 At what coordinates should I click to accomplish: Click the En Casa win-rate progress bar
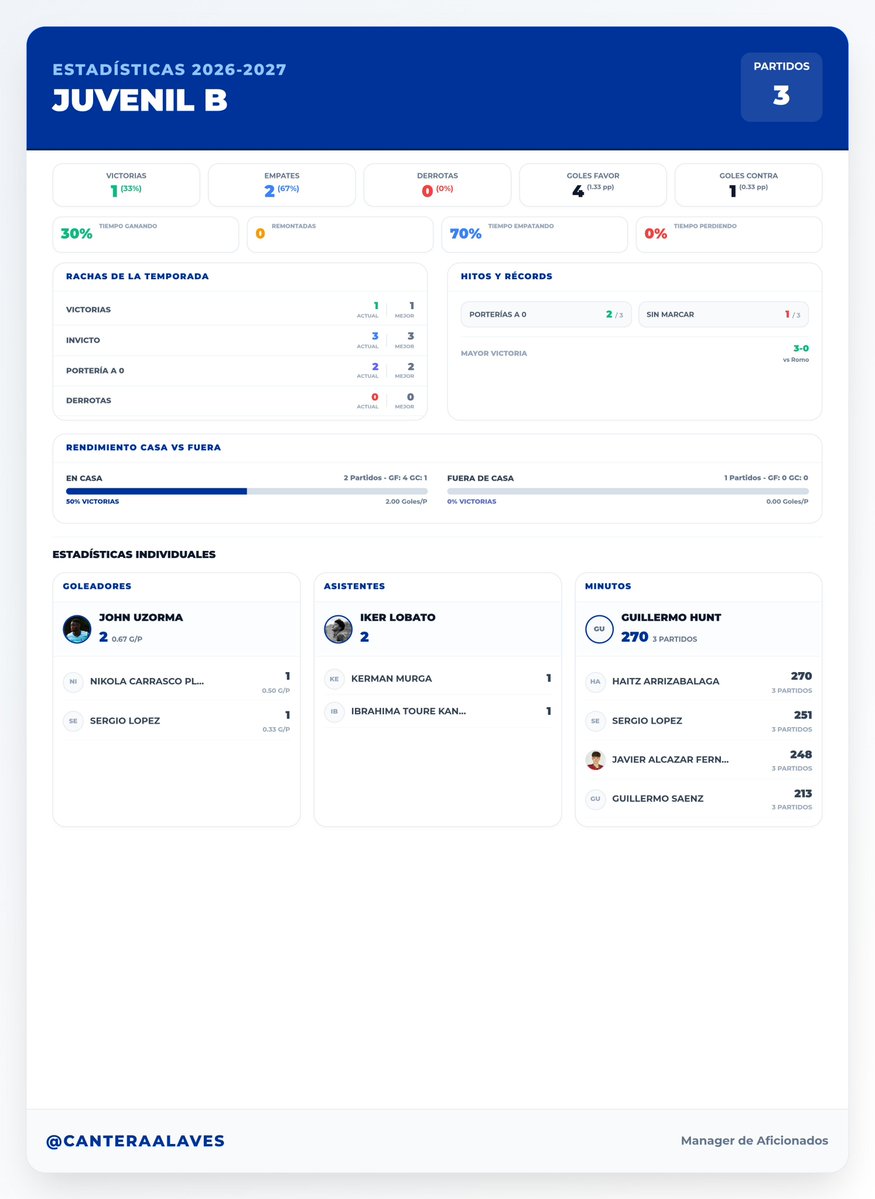[246, 491]
